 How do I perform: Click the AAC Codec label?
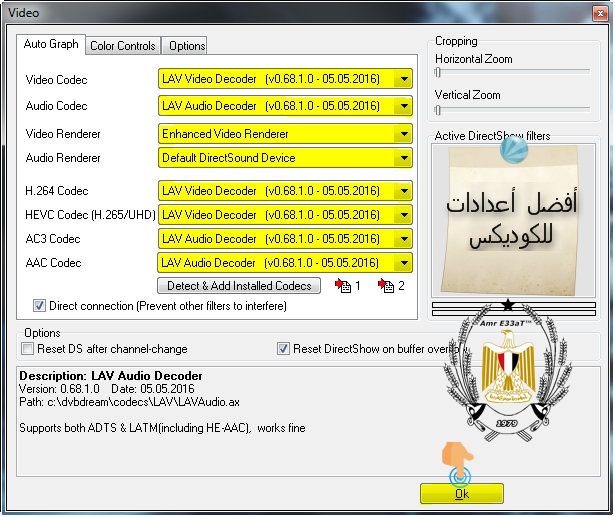pos(53,262)
